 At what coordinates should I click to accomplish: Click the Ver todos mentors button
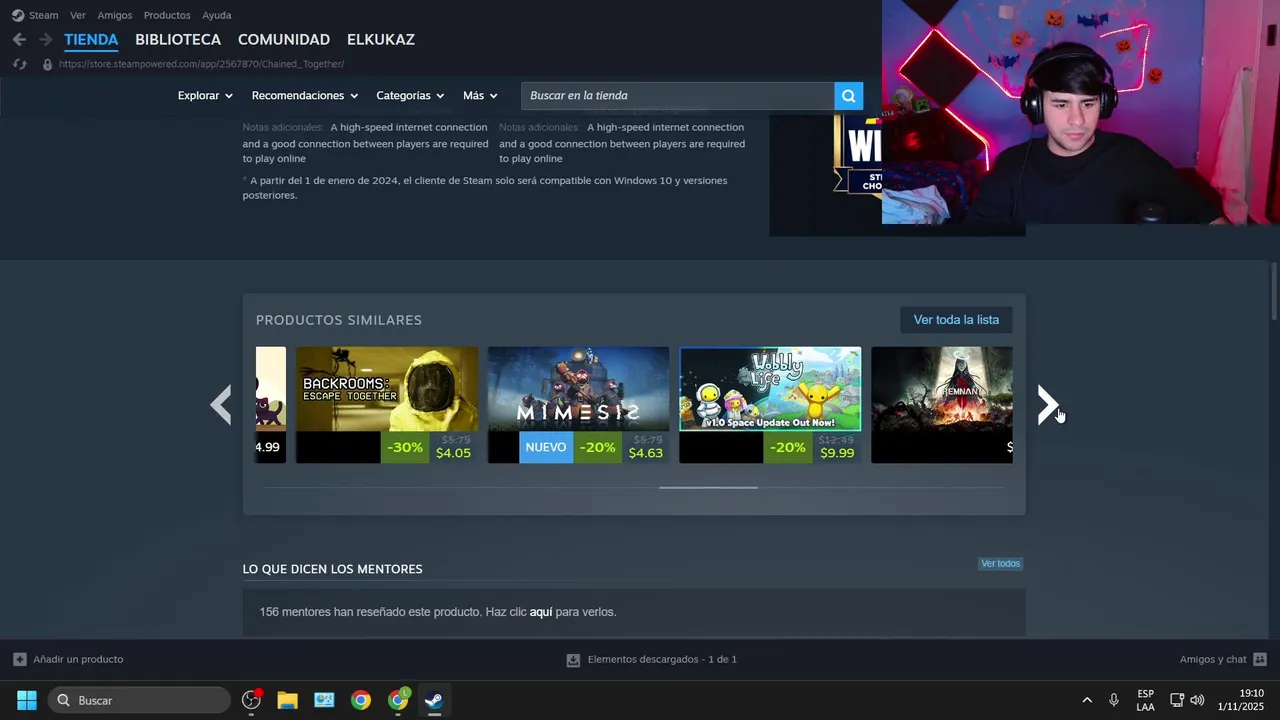[x=1000, y=564]
